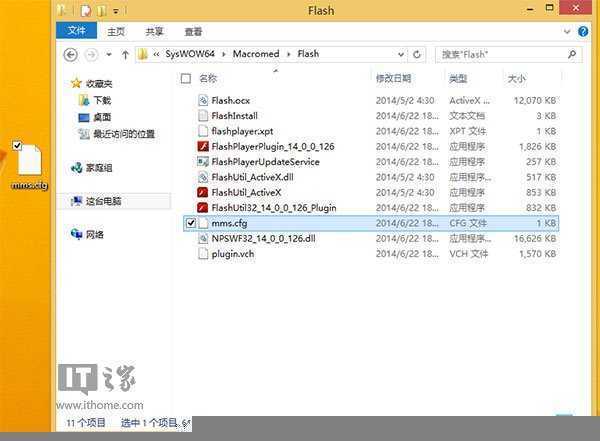Sort by the 大小 column header
Image resolution: width=600 pixels, height=441 pixels.
[x=517, y=79]
